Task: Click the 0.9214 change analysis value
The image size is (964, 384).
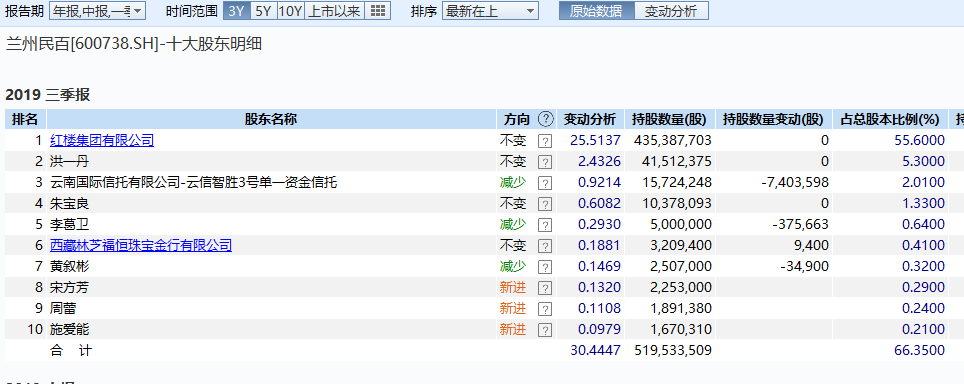Action: point(599,182)
